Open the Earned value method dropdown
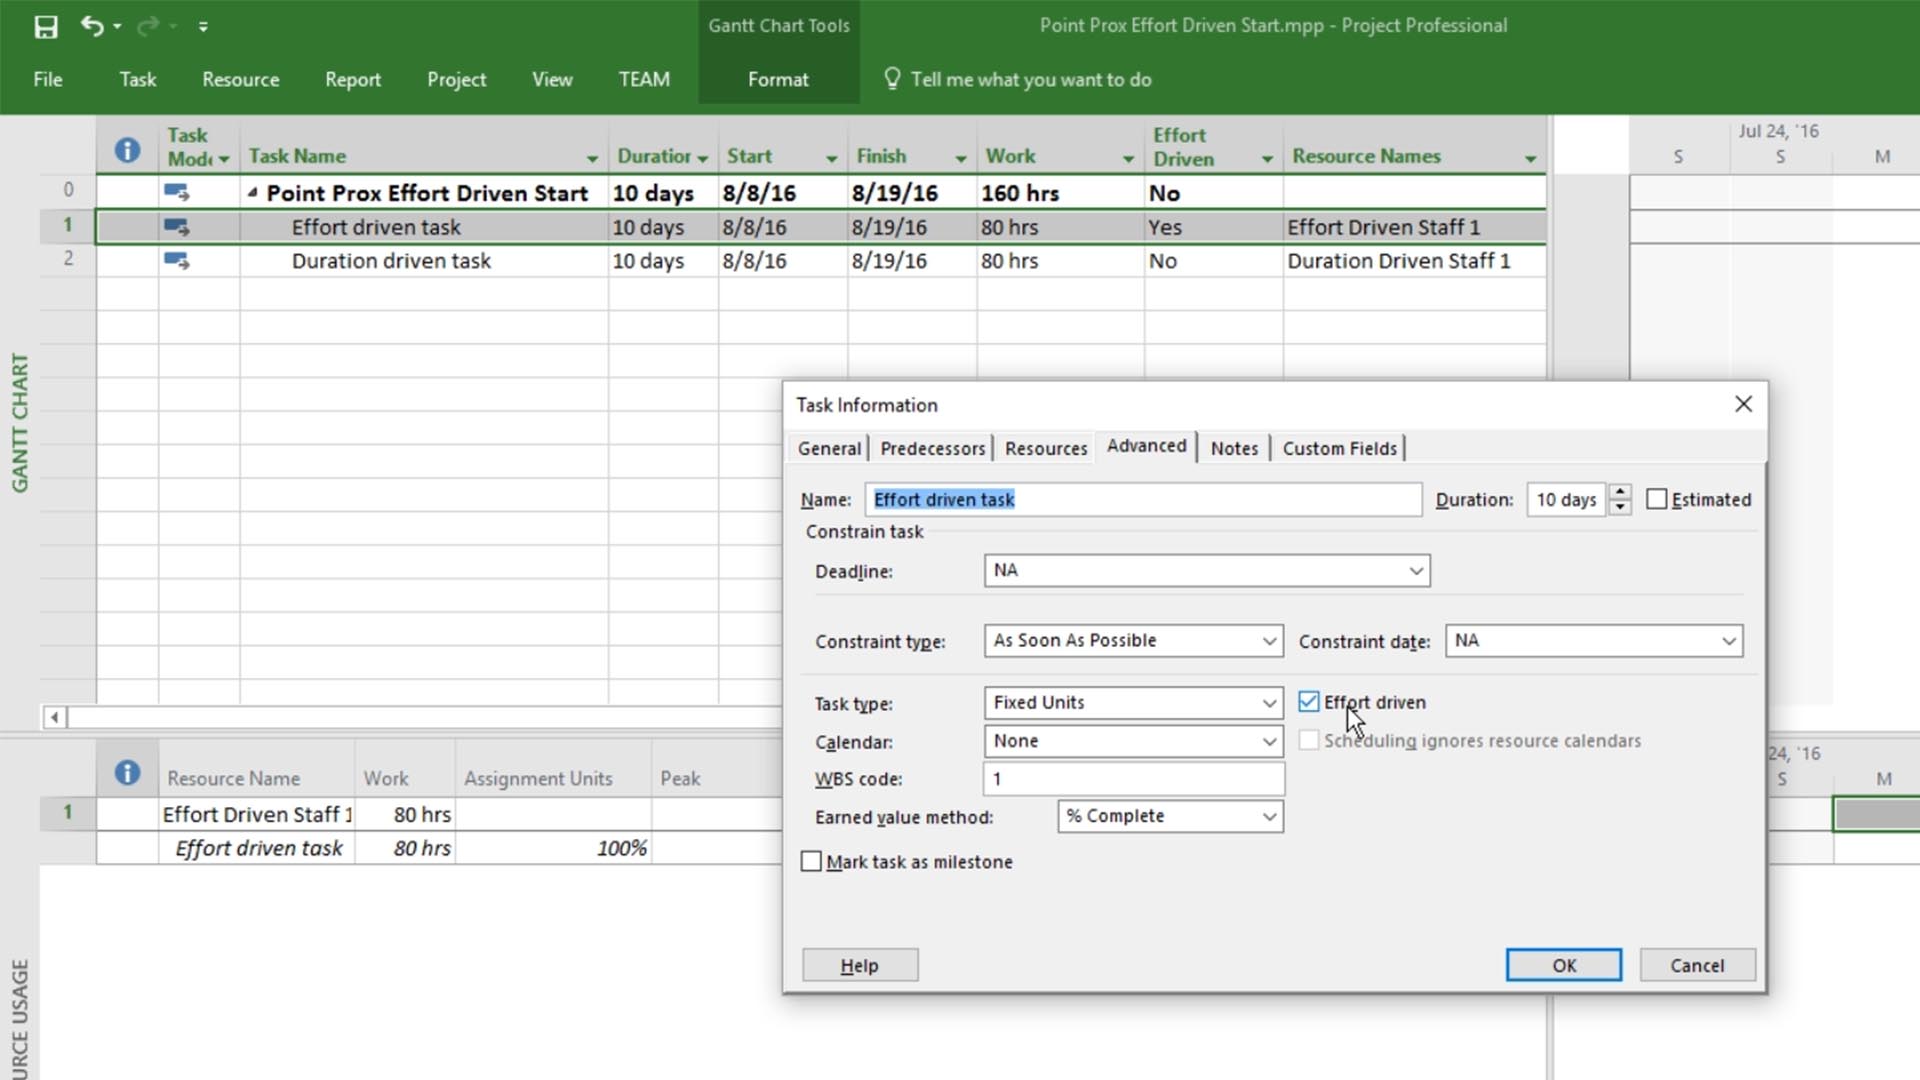This screenshot has height=1080, width=1920. coord(1268,816)
